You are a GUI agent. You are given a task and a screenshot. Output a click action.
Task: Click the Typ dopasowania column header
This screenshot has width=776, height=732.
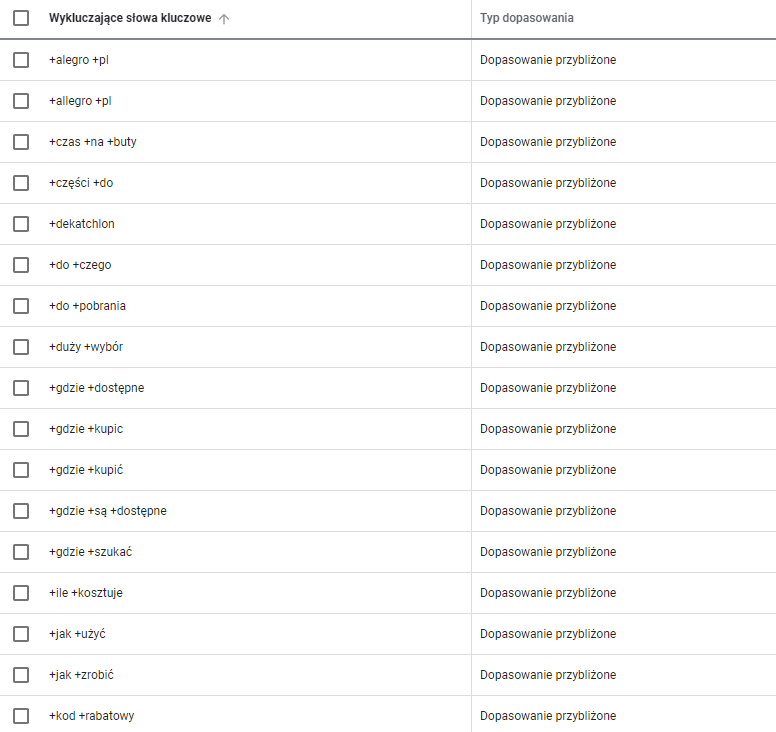[527, 18]
